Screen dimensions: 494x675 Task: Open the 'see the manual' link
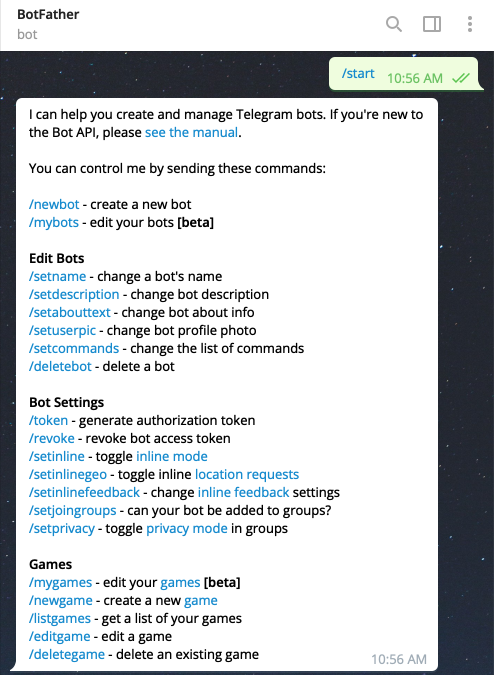191,132
